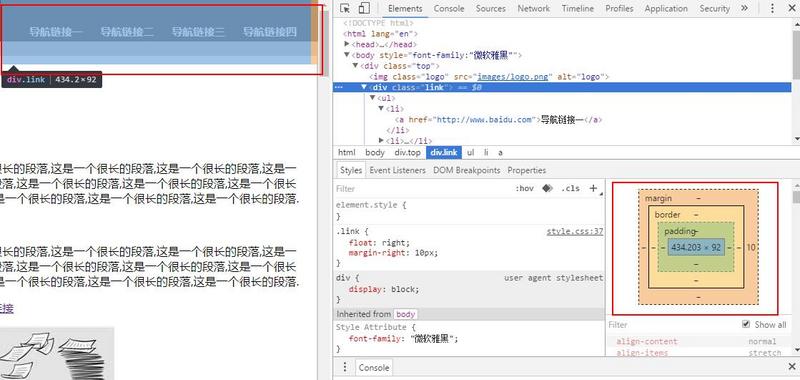Select html in the breadcrumb bar
800x380 pixels.
click(346, 153)
